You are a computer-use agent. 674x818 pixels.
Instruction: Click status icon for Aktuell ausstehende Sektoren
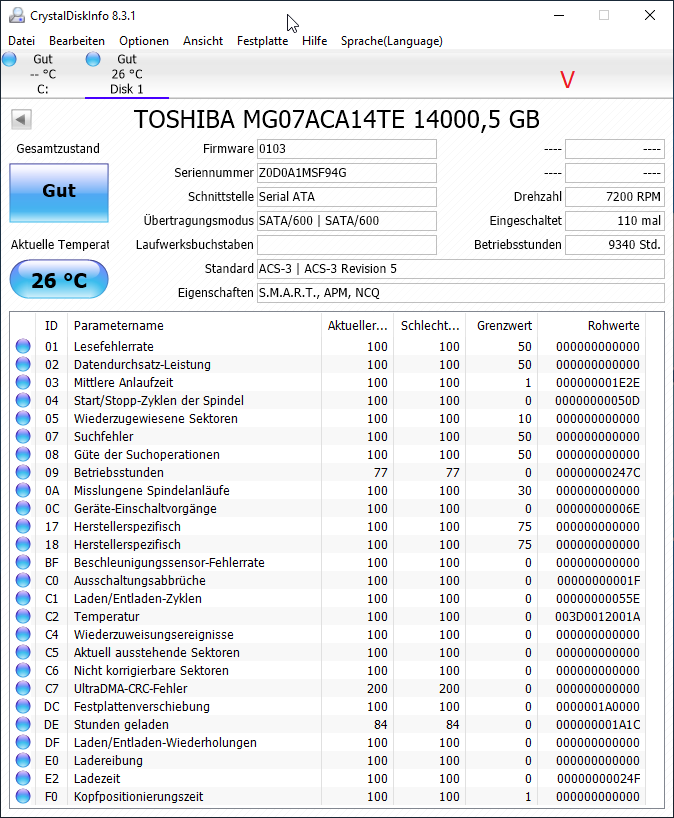pyautogui.click(x=23, y=652)
